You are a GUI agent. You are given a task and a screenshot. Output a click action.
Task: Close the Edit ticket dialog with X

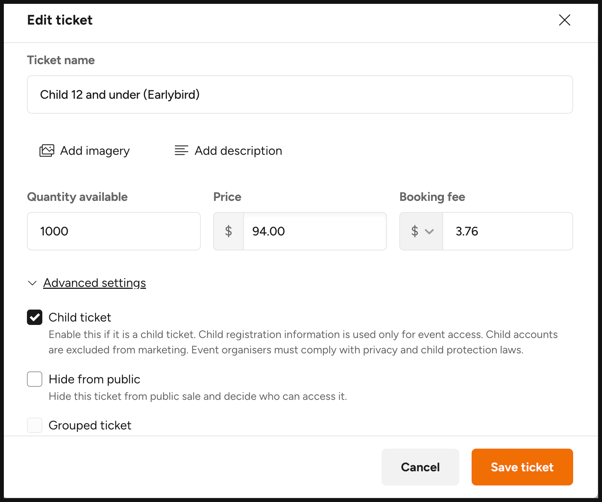564,20
